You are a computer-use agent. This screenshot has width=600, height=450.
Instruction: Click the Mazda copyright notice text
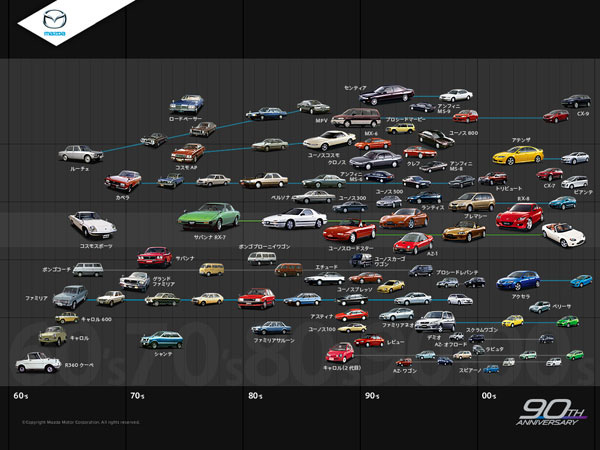click(81, 422)
